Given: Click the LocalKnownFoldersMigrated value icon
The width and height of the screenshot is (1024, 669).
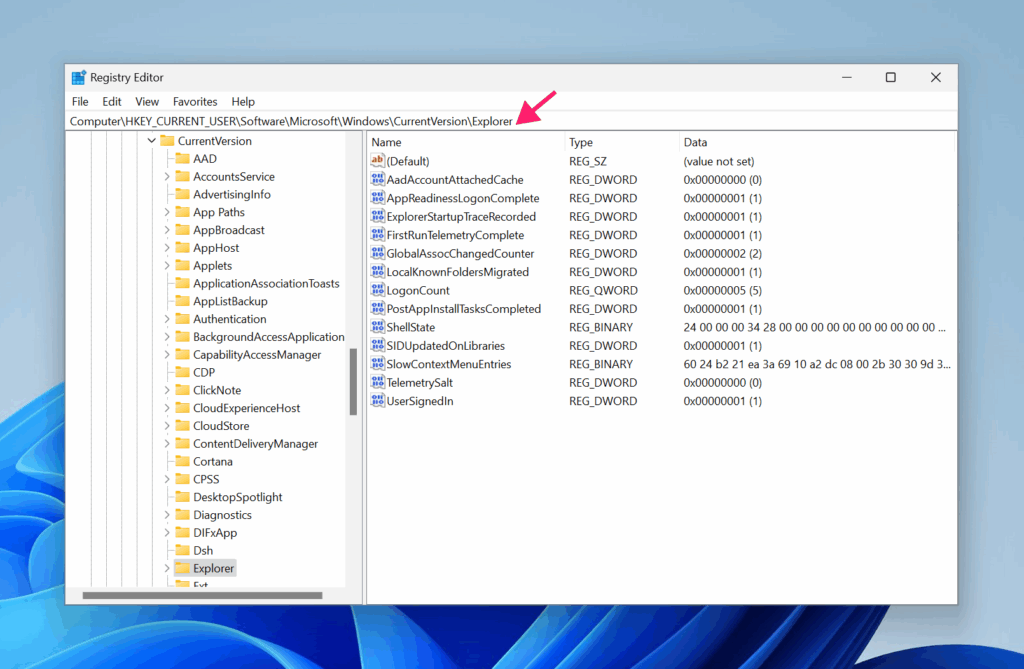Looking at the screenshot, I should tap(377, 271).
